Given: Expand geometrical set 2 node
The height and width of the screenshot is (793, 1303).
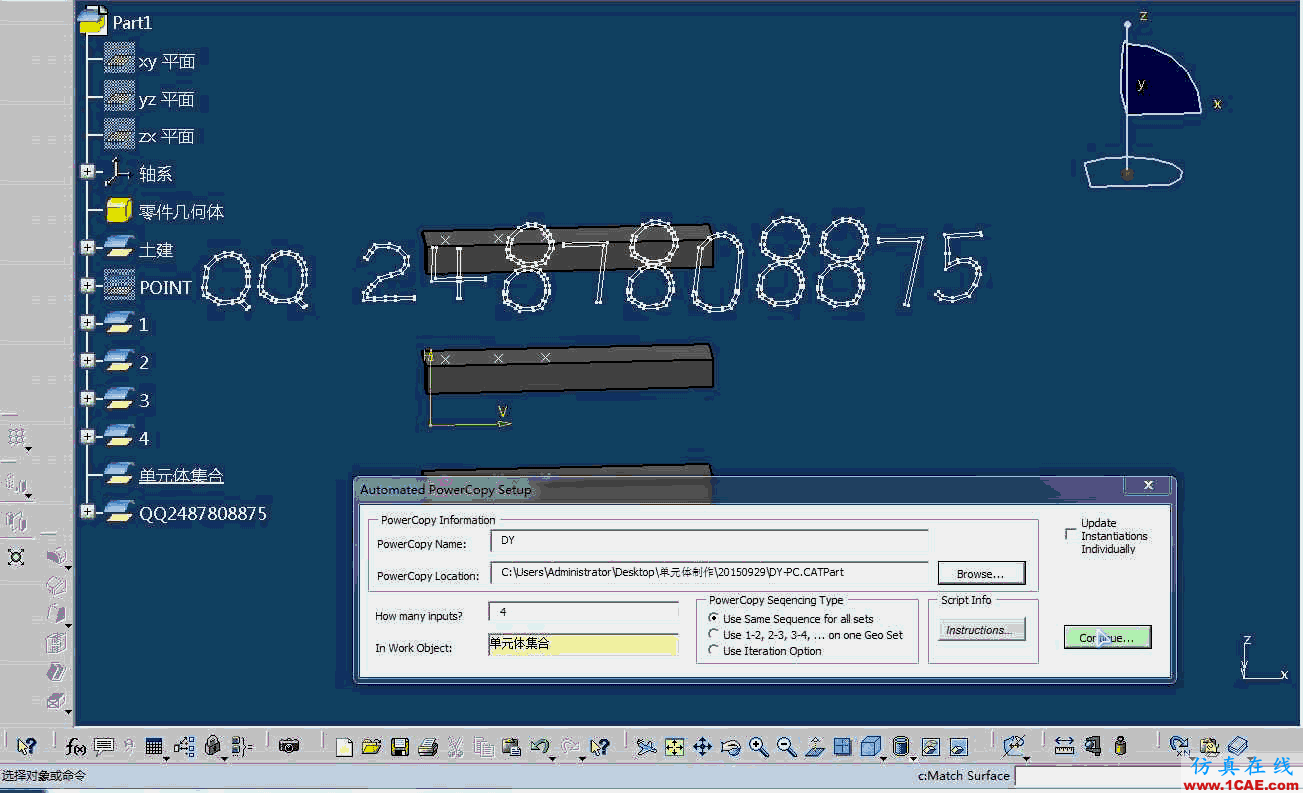Looking at the screenshot, I should point(87,360).
